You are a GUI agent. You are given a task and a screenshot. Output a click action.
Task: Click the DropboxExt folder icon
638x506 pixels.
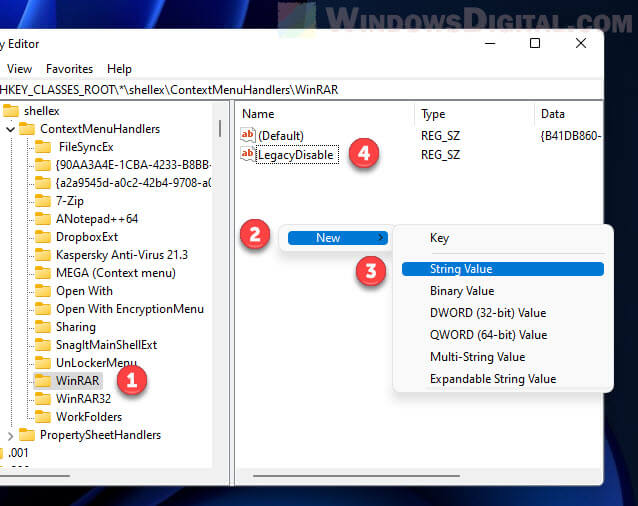(x=43, y=237)
